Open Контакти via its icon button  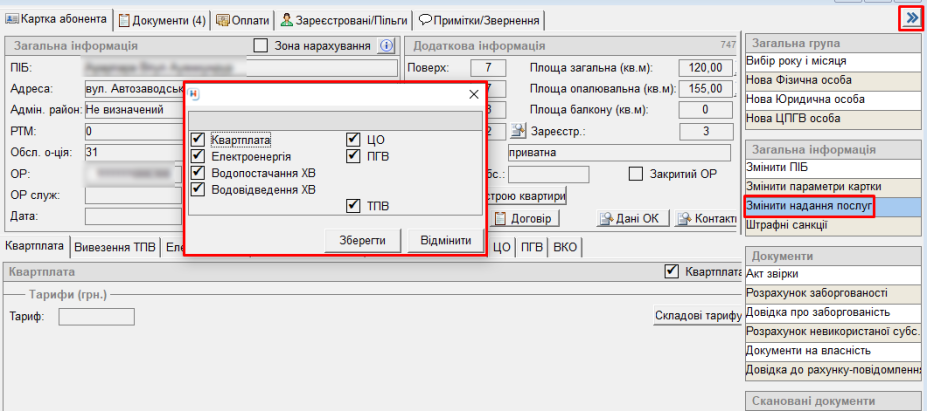point(685,219)
